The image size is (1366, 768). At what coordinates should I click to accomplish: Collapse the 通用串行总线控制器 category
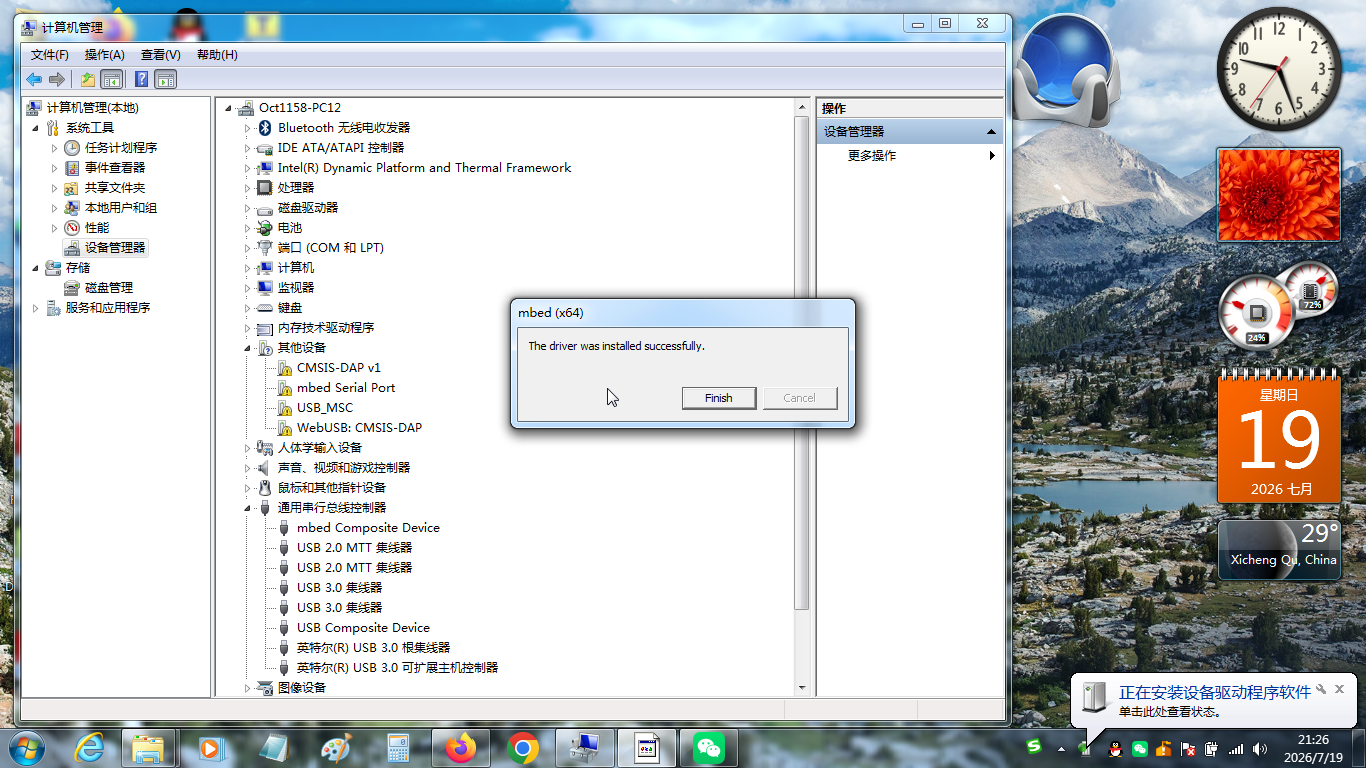click(248, 508)
